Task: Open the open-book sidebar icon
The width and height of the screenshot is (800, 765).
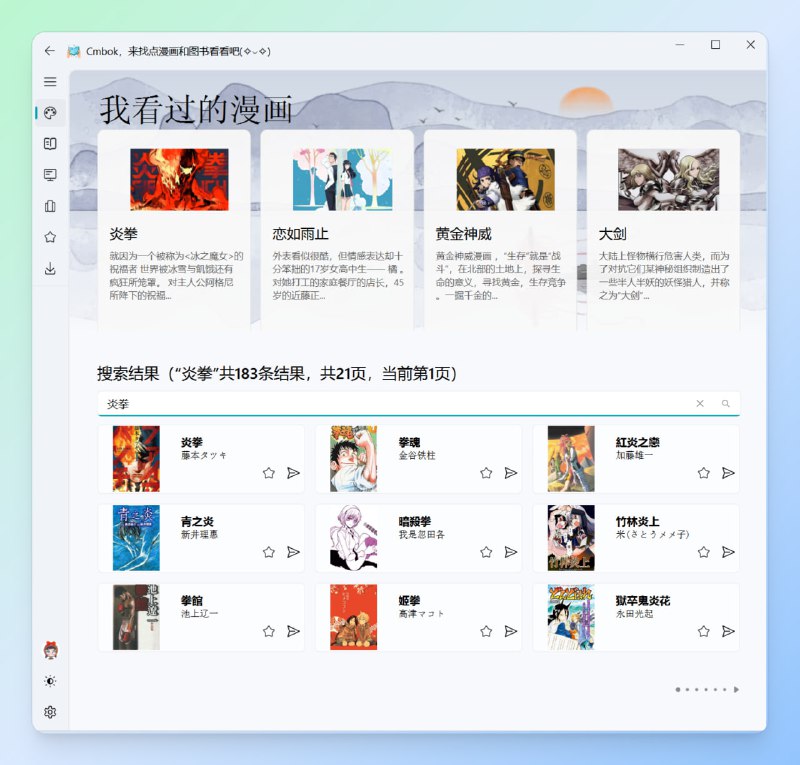Action: [x=50, y=144]
